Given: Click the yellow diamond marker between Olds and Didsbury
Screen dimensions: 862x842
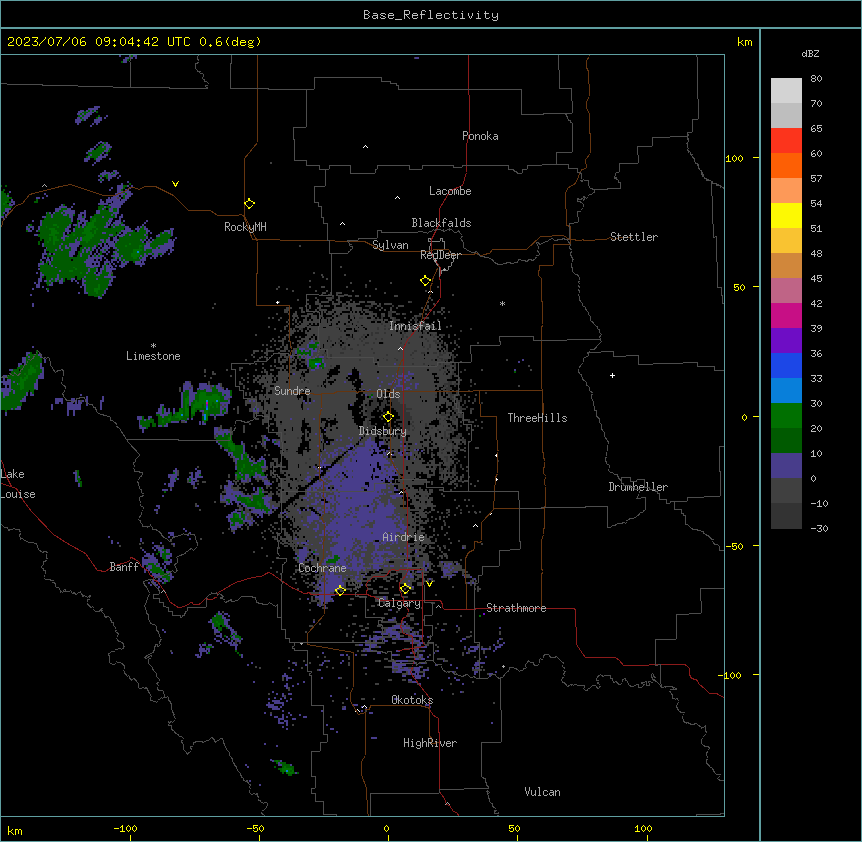Looking at the screenshot, I should click(x=388, y=417).
